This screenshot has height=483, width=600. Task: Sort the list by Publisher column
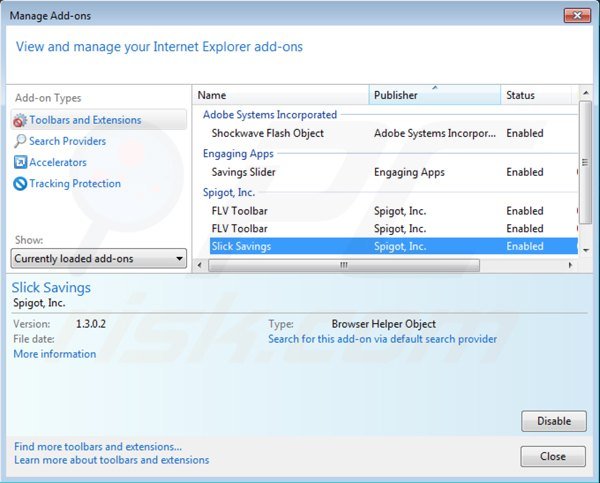coord(435,95)
